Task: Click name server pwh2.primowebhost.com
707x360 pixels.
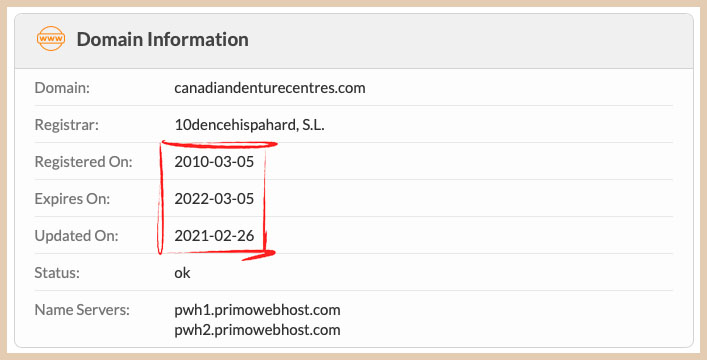Action: point(257,330)
